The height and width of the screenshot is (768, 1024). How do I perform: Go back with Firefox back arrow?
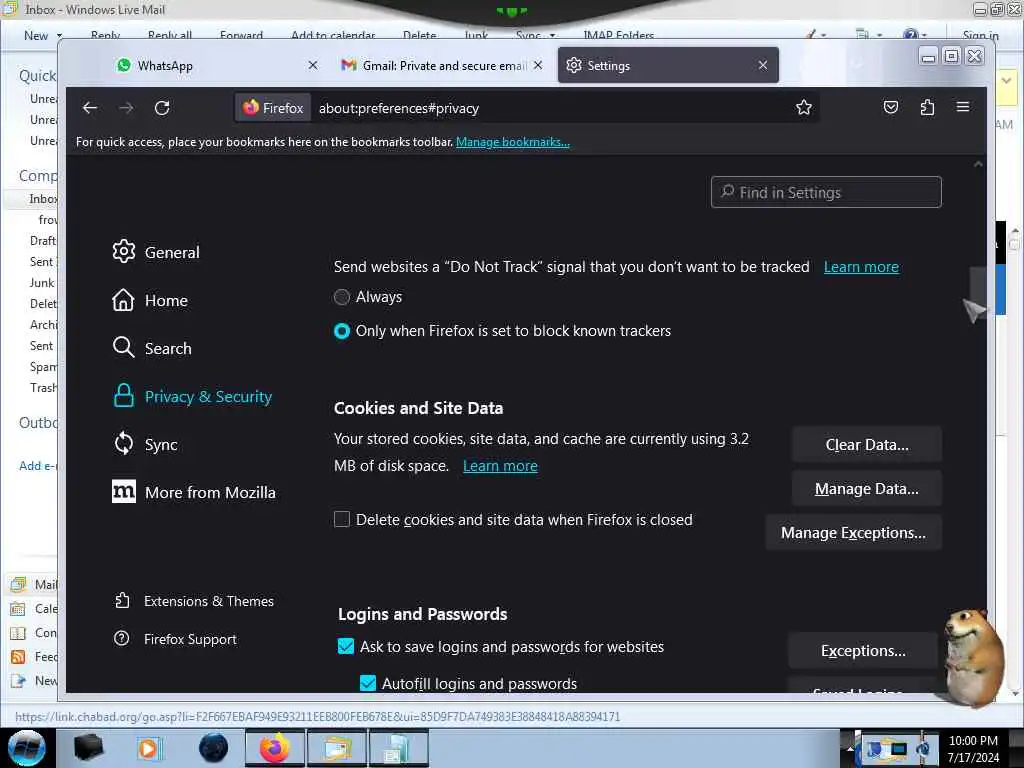90,108
